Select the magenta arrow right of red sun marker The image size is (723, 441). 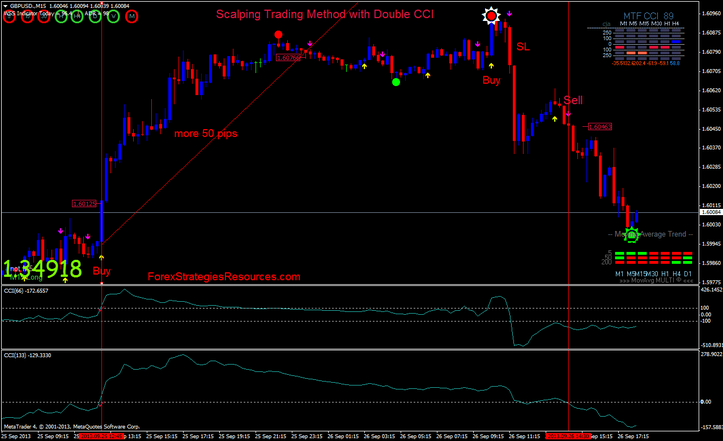coord(509,14)
